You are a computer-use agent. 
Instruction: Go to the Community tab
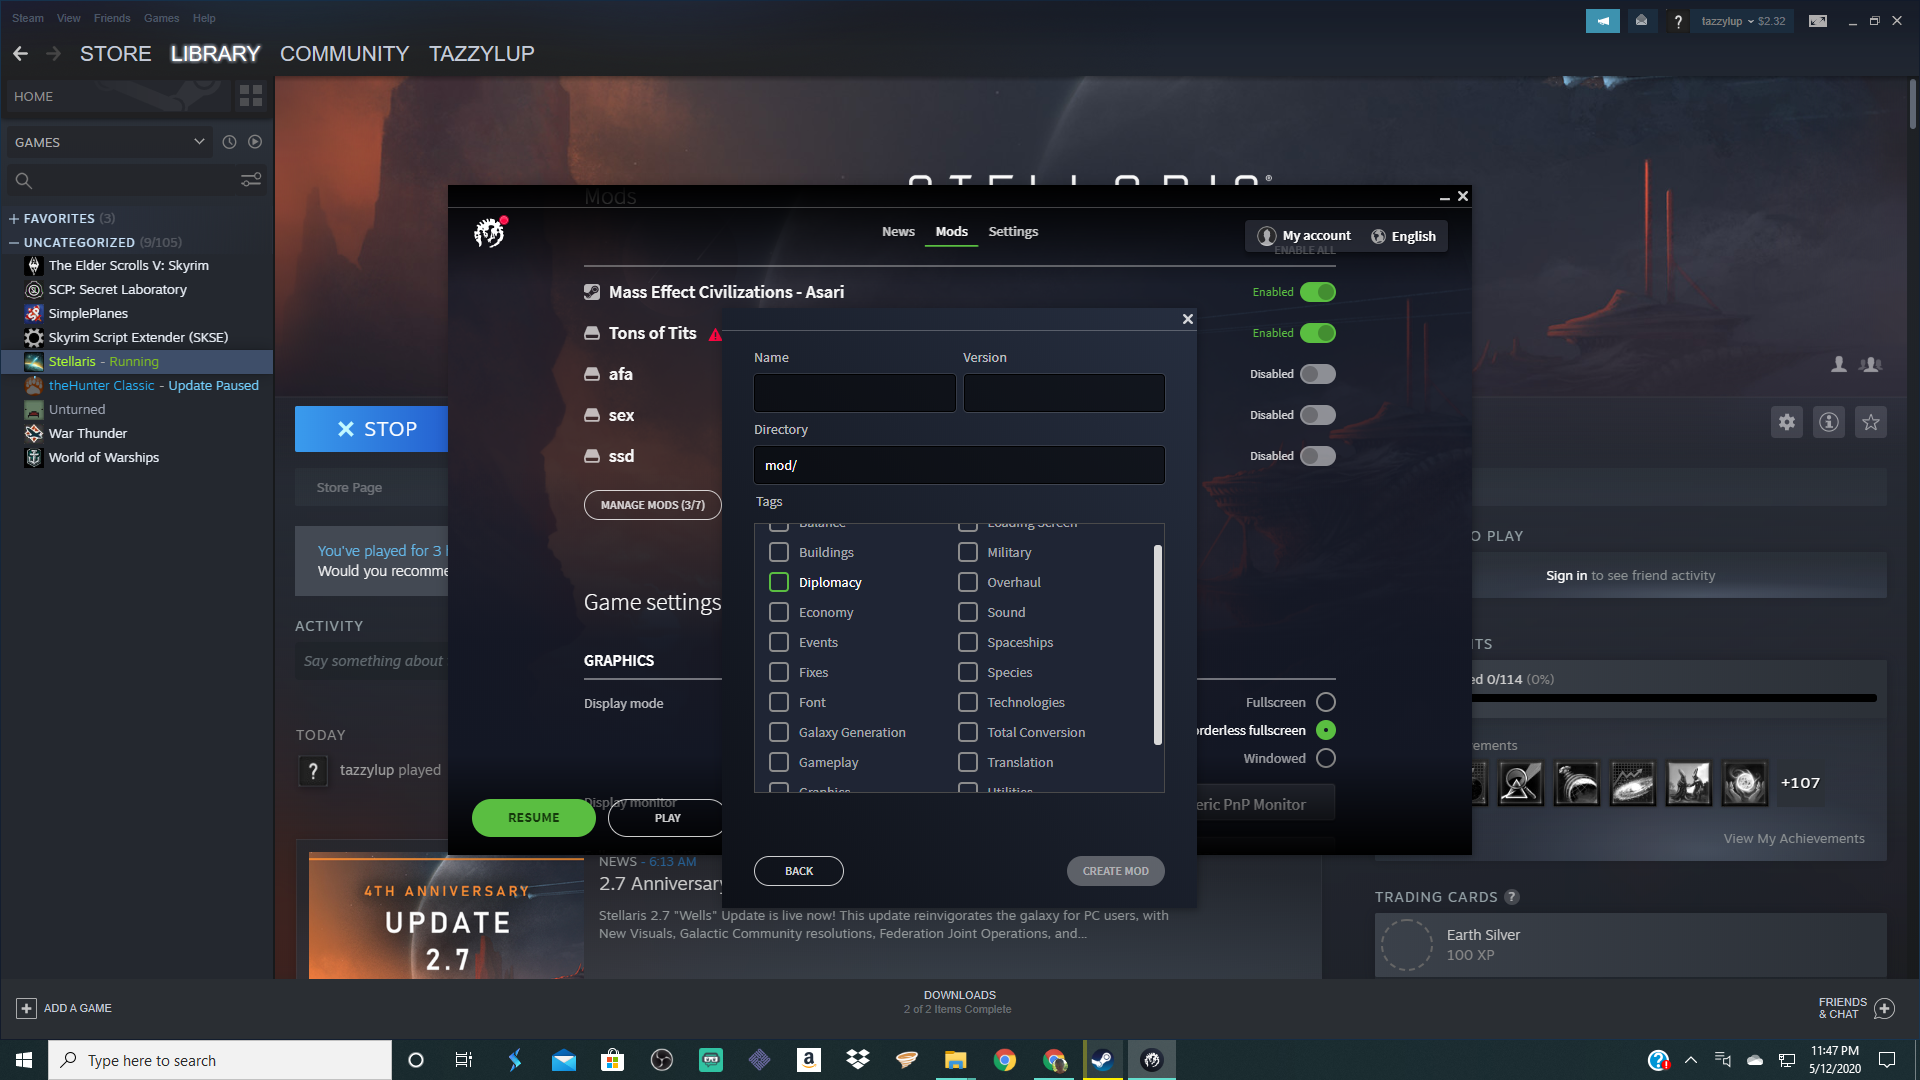[x=344, y=53]
